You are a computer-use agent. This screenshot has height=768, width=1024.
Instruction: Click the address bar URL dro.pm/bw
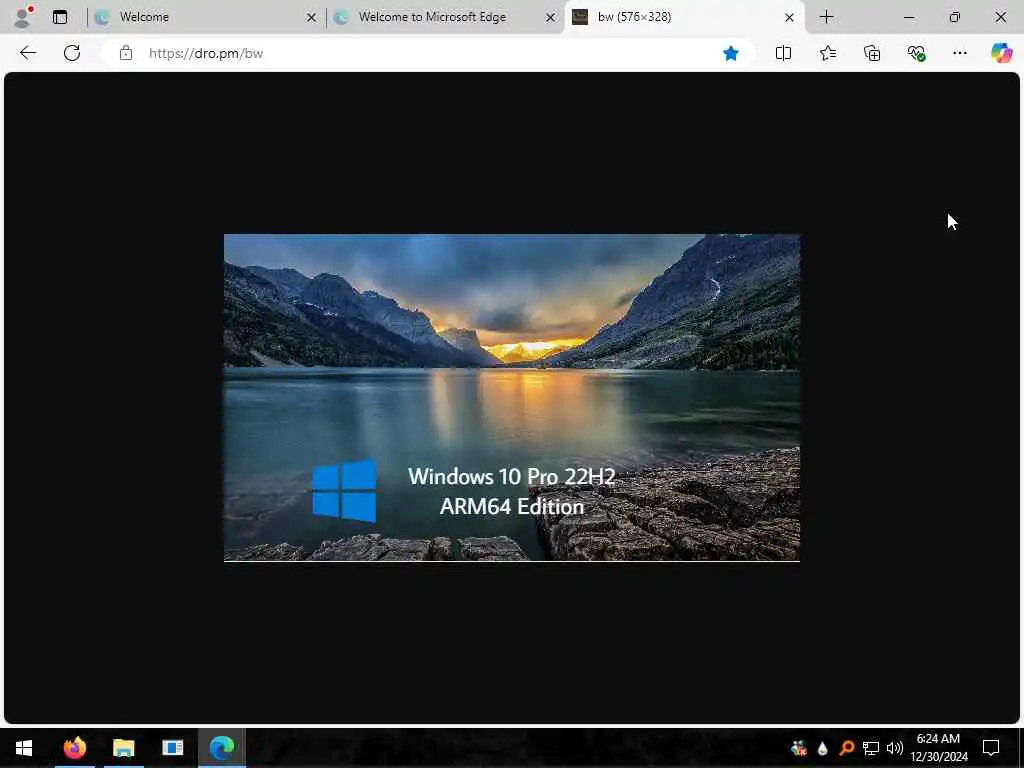click(206, 54)
